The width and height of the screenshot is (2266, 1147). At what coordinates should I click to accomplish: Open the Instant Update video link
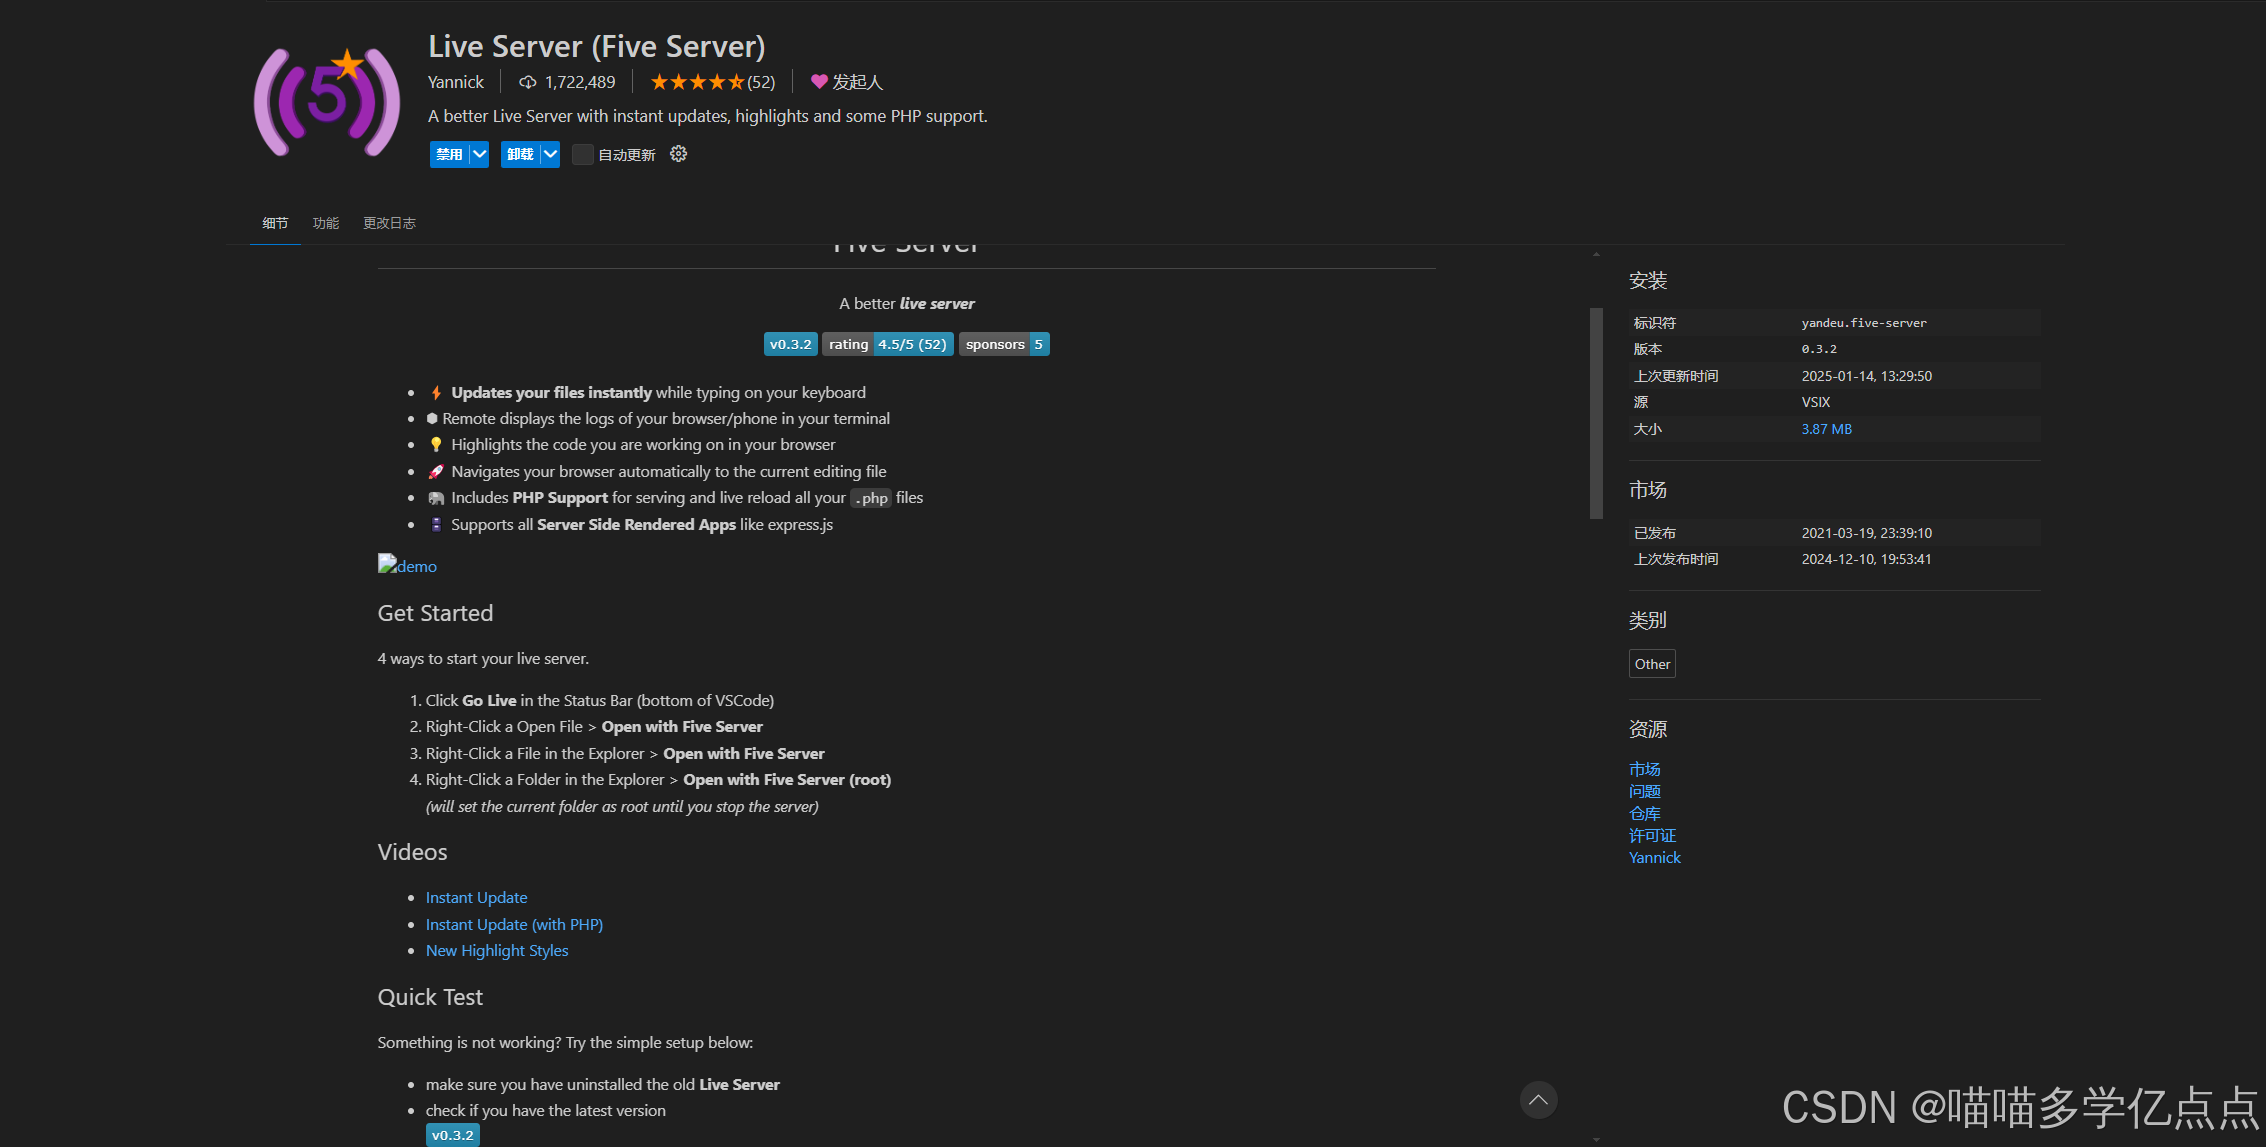476,897
